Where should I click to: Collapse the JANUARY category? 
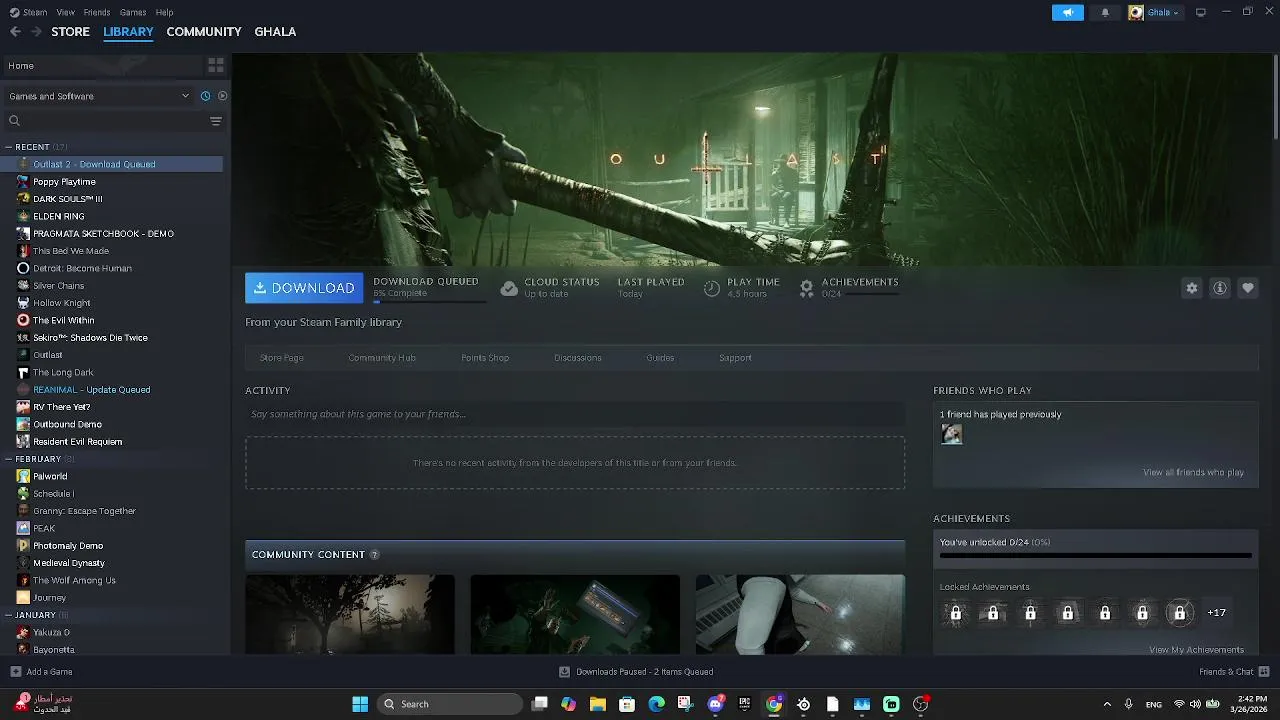click(9, 615)
